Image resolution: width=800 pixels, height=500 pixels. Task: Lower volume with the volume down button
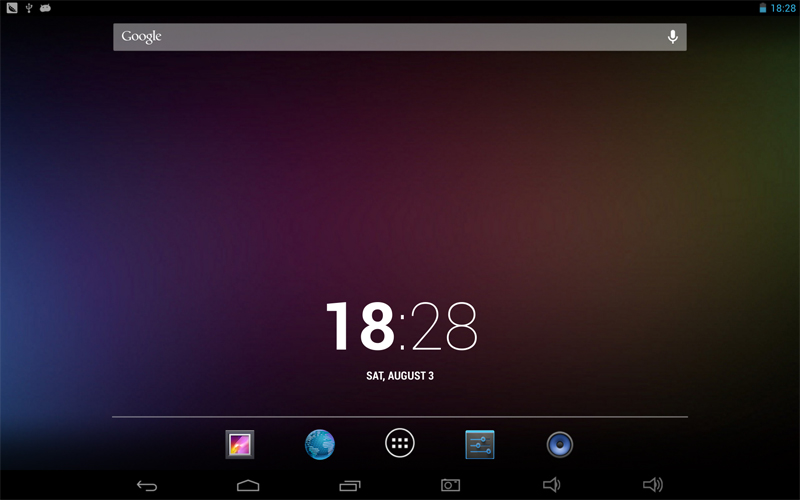click(x=551, y=485)
